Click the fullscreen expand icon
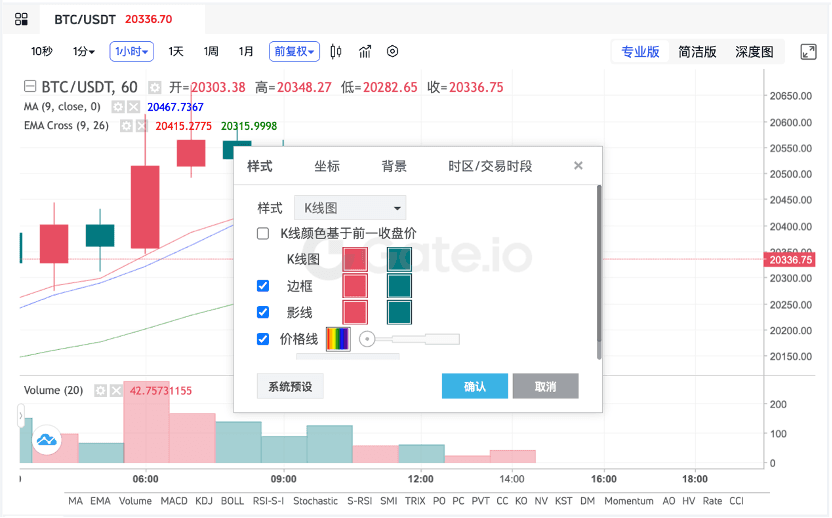The height and width of the screenshot is (518, 832). click(807, 52)
